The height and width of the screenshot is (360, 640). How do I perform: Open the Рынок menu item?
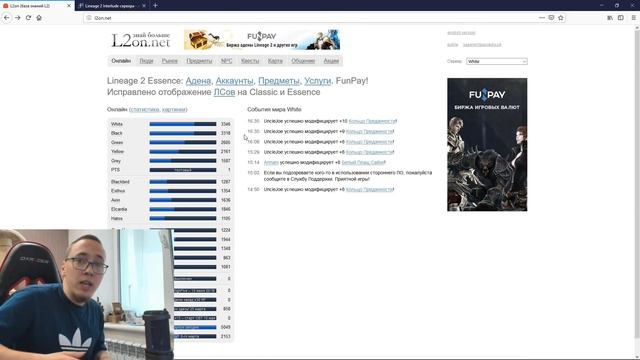(x=169, y=61)
